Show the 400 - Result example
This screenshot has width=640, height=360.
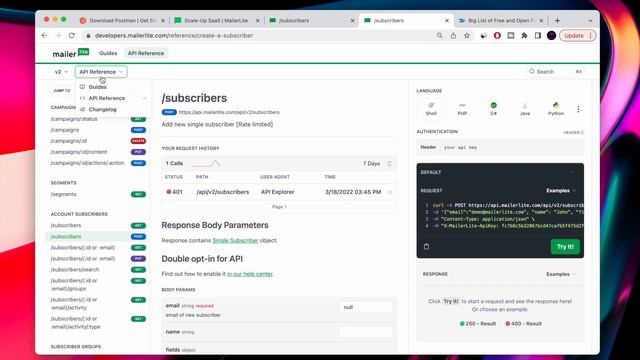[523, 324]
